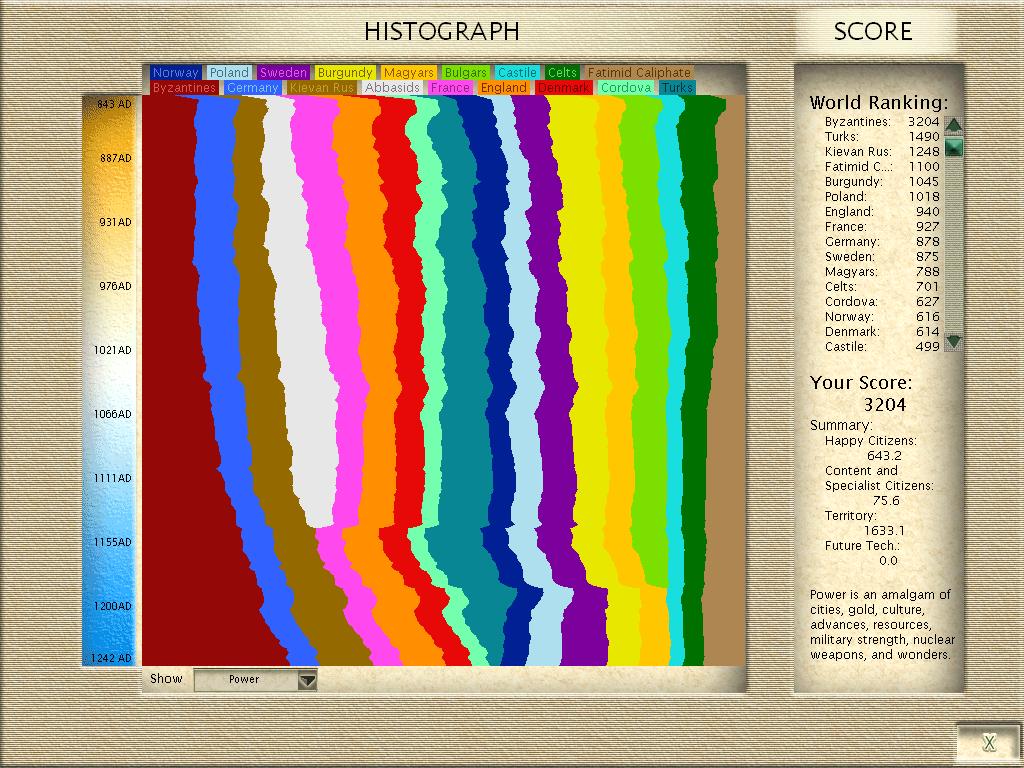This screenshot has height=768, width=1024.
Task: Click the 1066AD timeline label
Action: [112, 414]
